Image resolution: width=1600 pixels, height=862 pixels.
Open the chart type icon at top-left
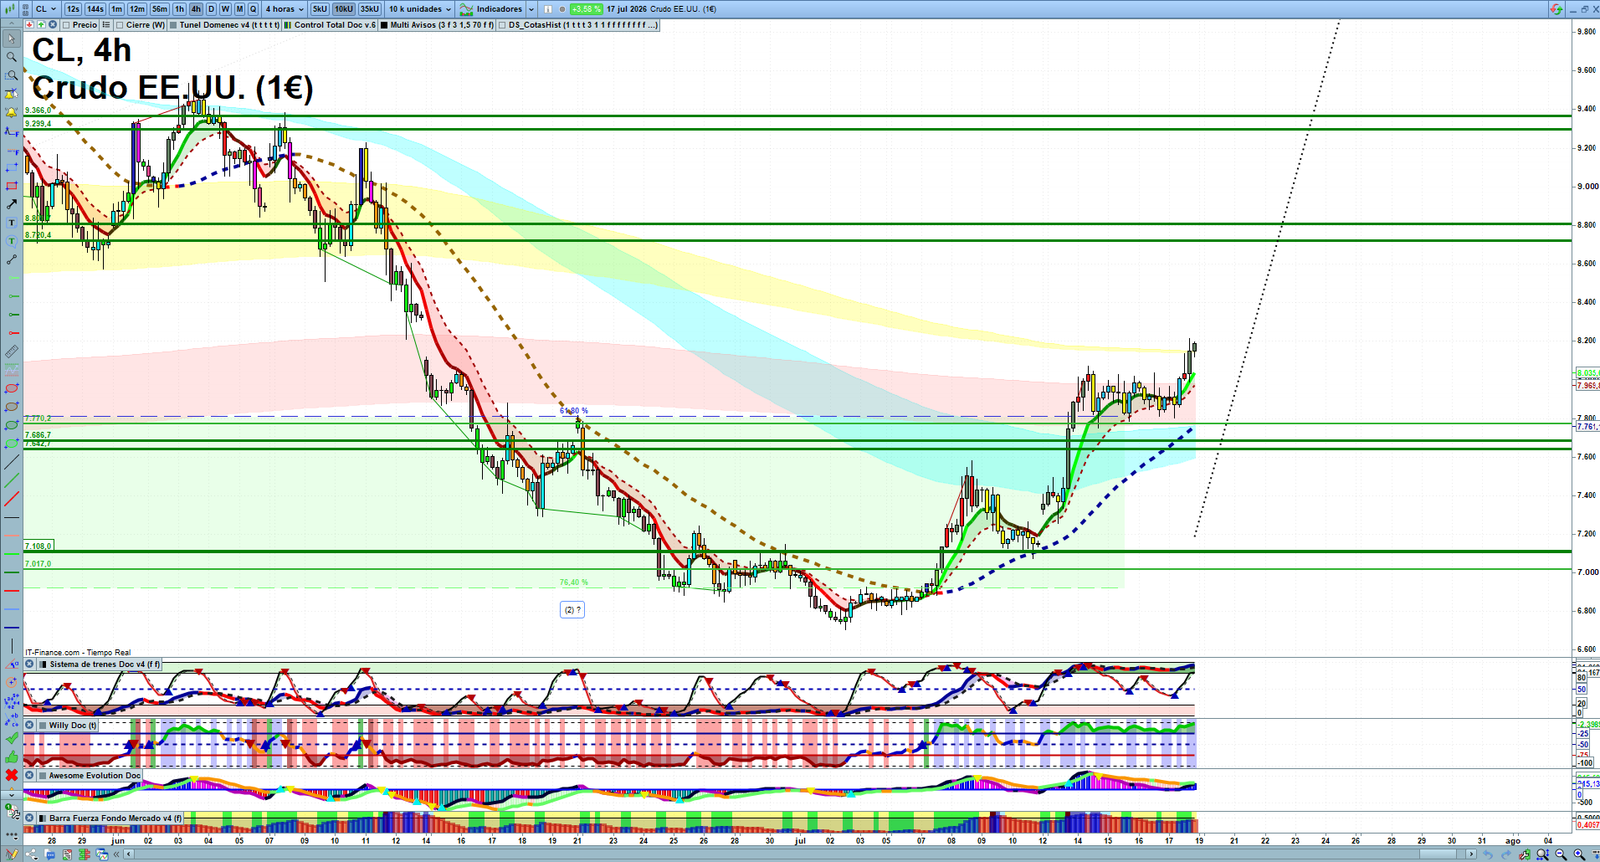(9, 9)
